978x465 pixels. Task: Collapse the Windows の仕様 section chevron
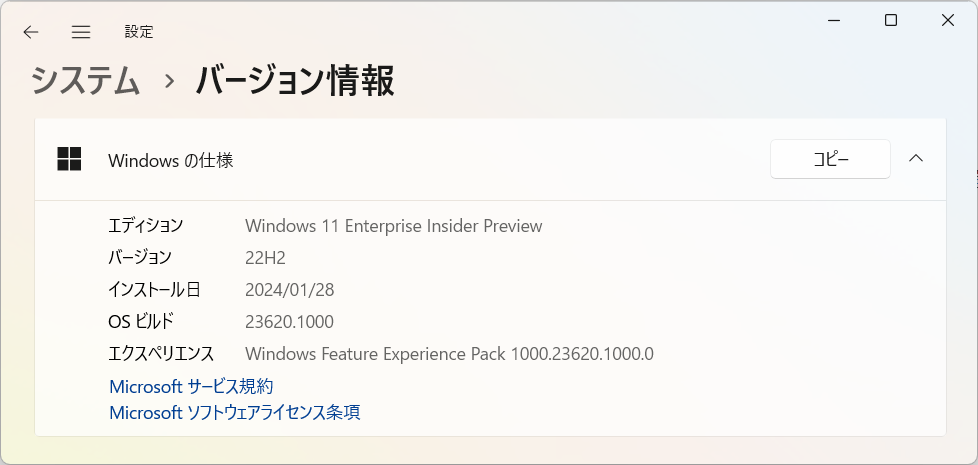[916, 158]
